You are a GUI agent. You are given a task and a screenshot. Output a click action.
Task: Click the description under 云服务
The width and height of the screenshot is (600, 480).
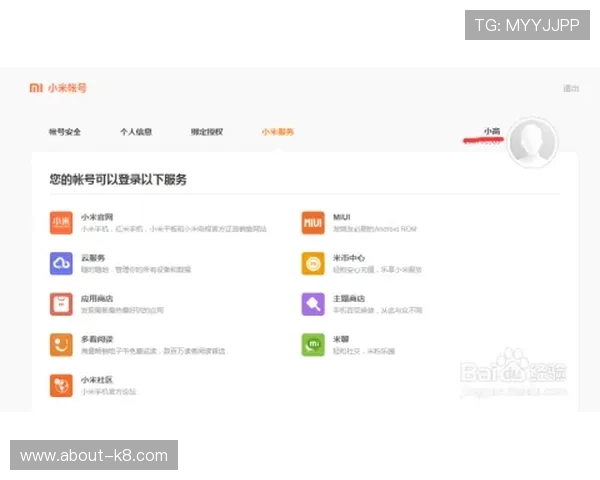click(x=136, y=270)
